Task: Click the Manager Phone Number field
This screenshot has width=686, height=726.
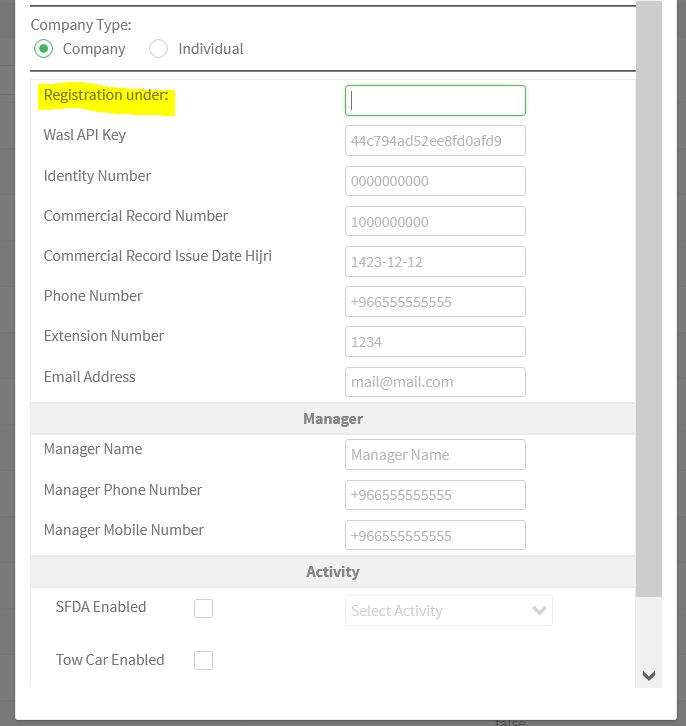Action: point(435,495)
